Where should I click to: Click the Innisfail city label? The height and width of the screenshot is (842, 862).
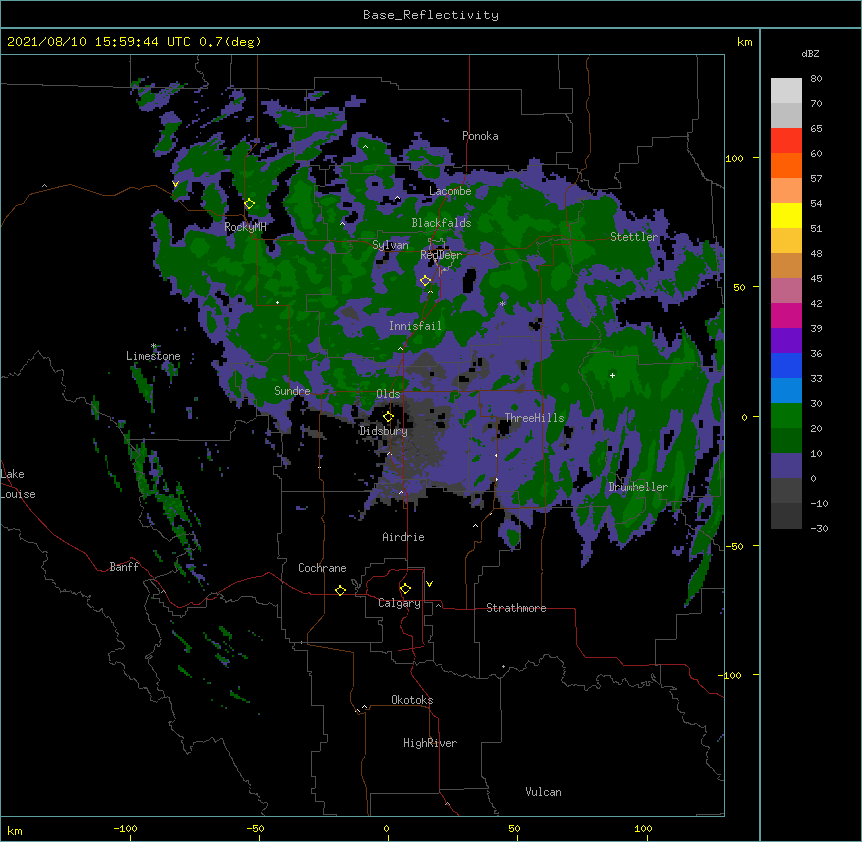pyautogui.click(x=415, y=326)
